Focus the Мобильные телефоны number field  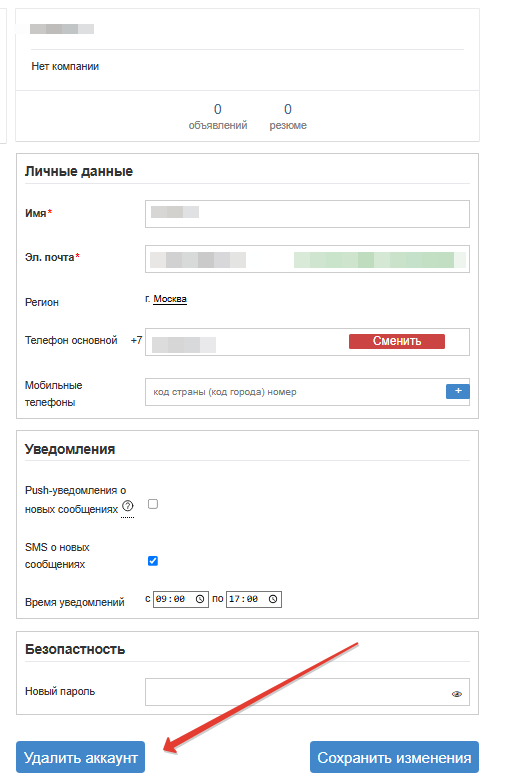pos(295,391)
